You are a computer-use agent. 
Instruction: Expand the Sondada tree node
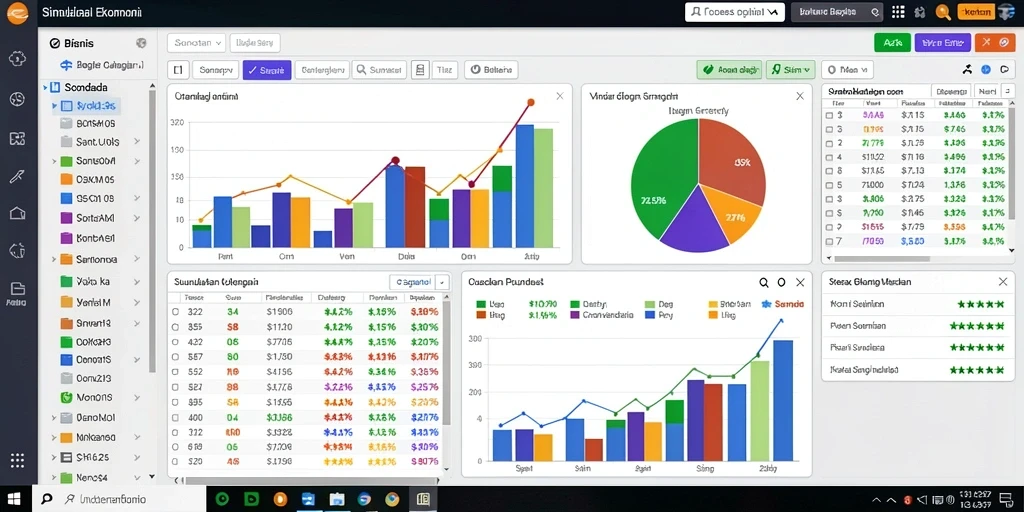pos(45,87)
